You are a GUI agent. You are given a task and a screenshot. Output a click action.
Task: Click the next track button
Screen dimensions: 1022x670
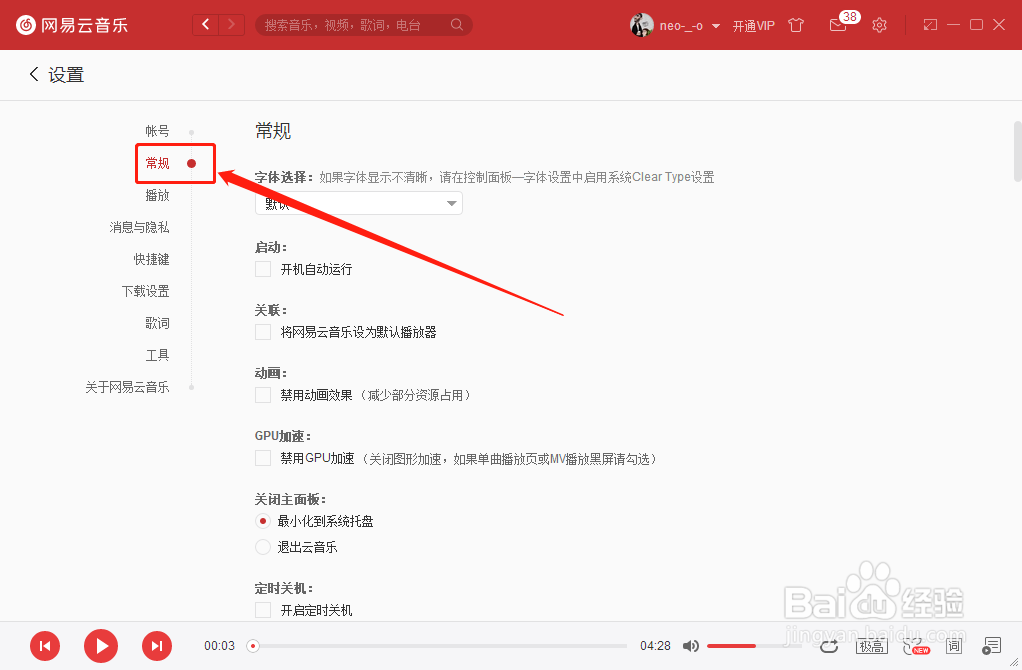tap(157, 646)
